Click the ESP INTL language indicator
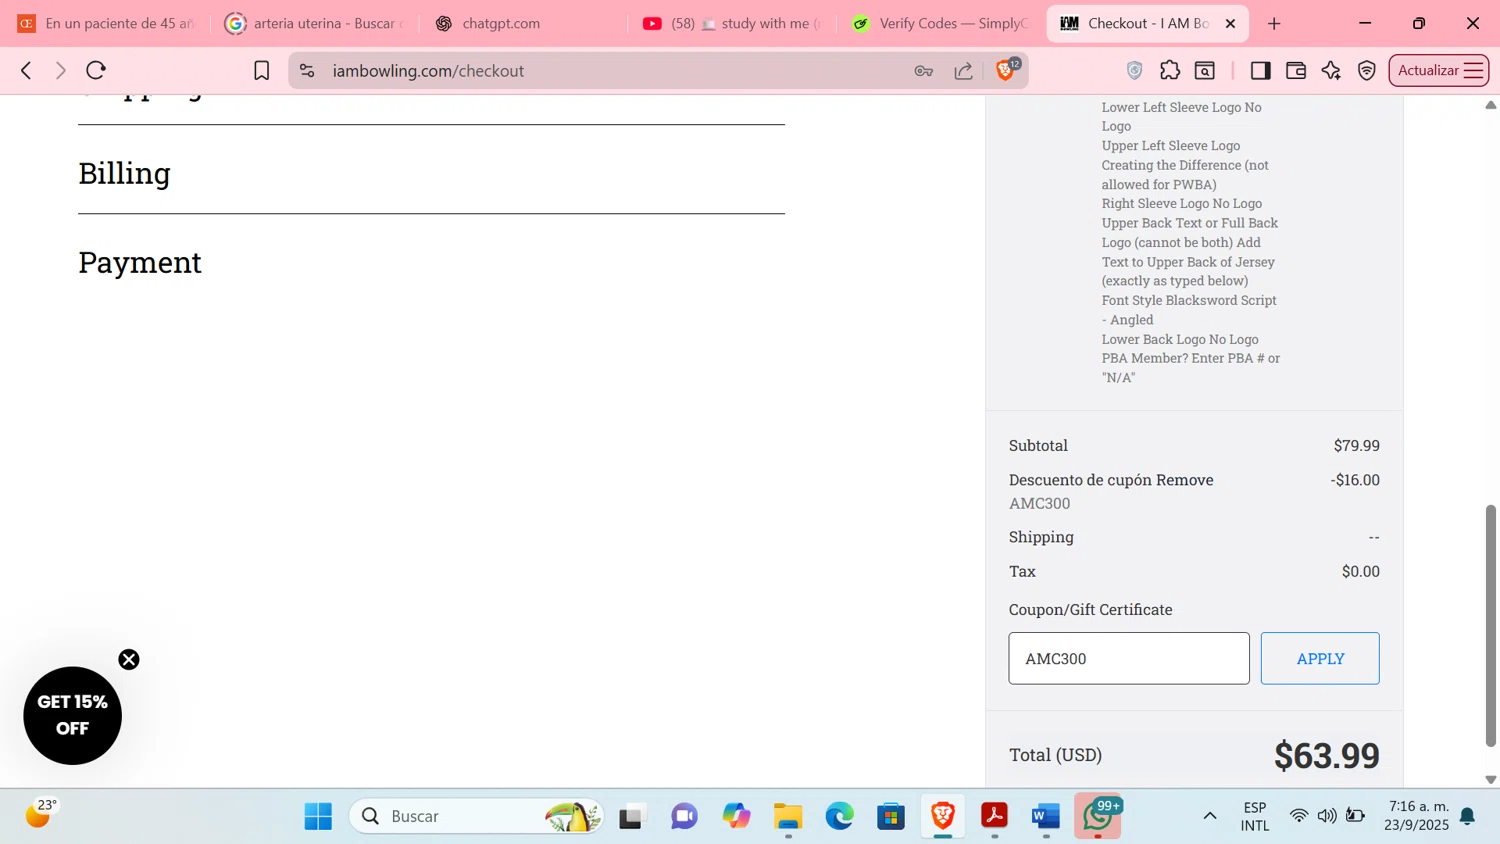1500x844 pixels. [1255, 816]
